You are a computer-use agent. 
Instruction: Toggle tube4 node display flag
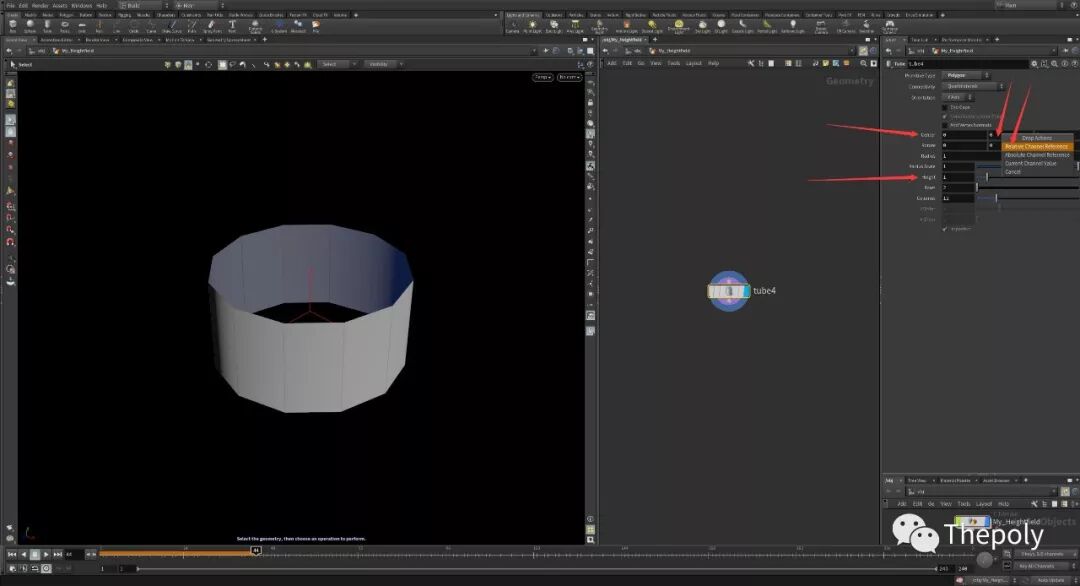point(747,291)
